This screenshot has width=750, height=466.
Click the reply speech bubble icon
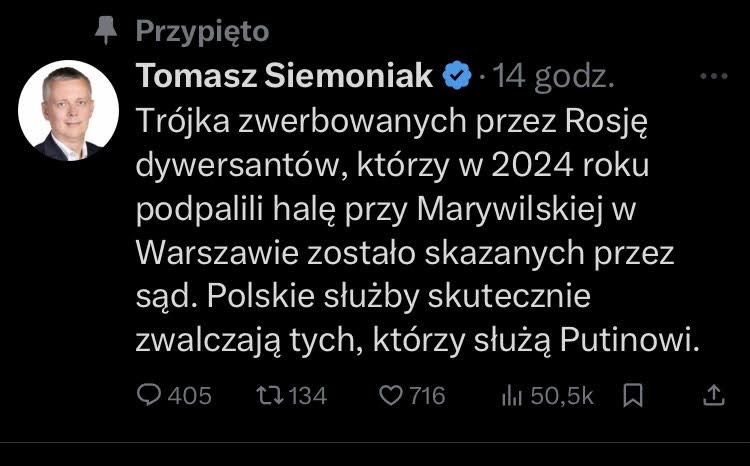tap(148, 396)
